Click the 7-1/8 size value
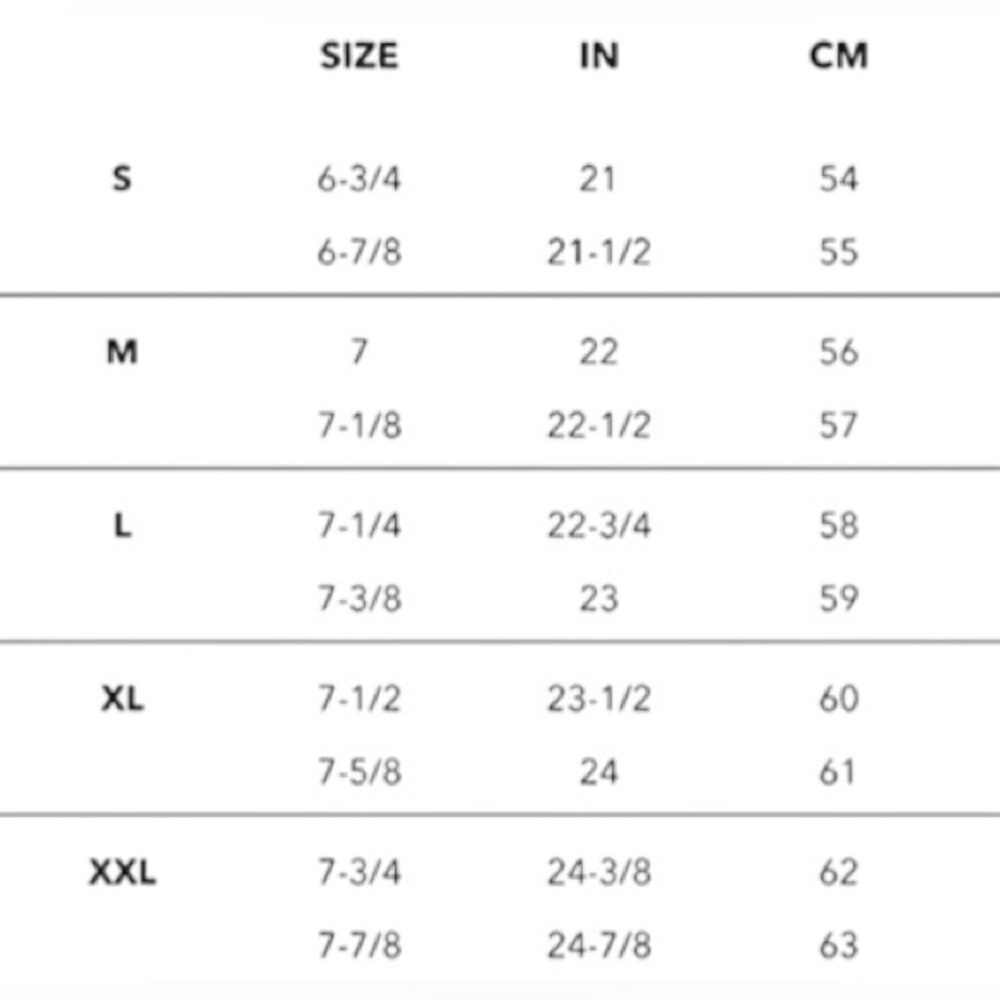The image size is (1000, 1000). pyautogui.click(x=359, y=426)
